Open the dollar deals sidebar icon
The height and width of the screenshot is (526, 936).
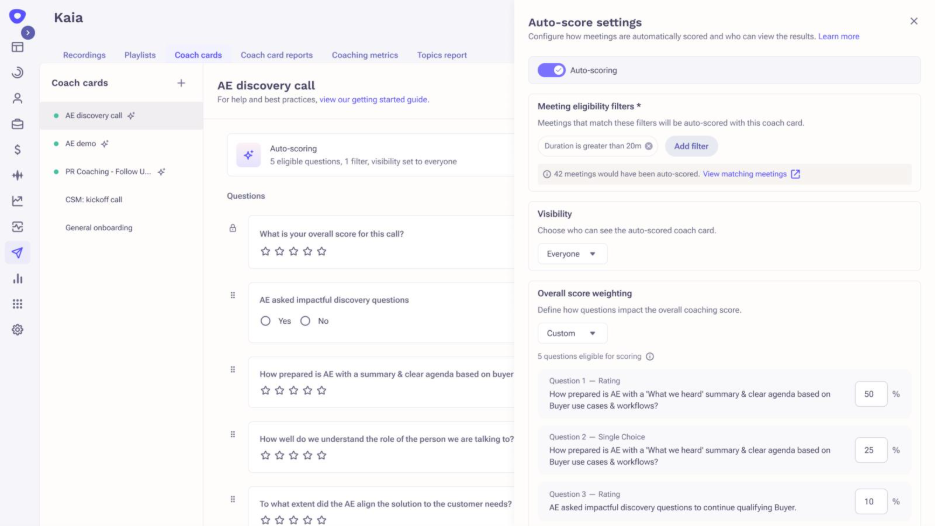(17, 150)
